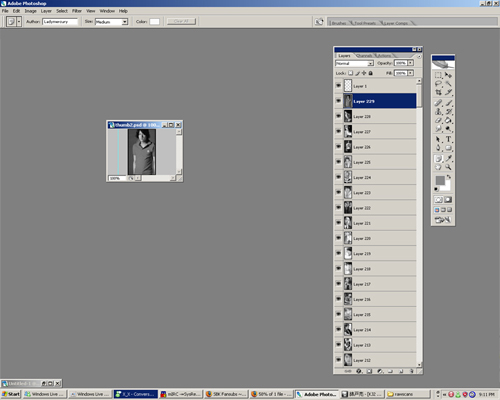500x400 pixels.
Task: Toggle visibility of Layer 215
Action: click(x=338, y=314)
